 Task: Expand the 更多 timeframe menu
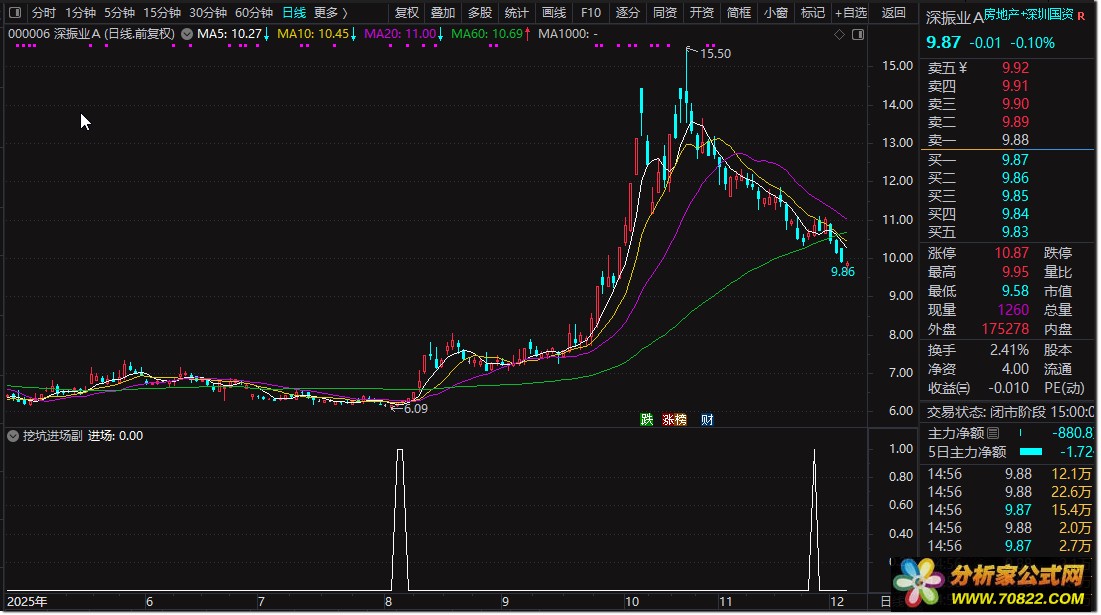[x=330, y=13]
